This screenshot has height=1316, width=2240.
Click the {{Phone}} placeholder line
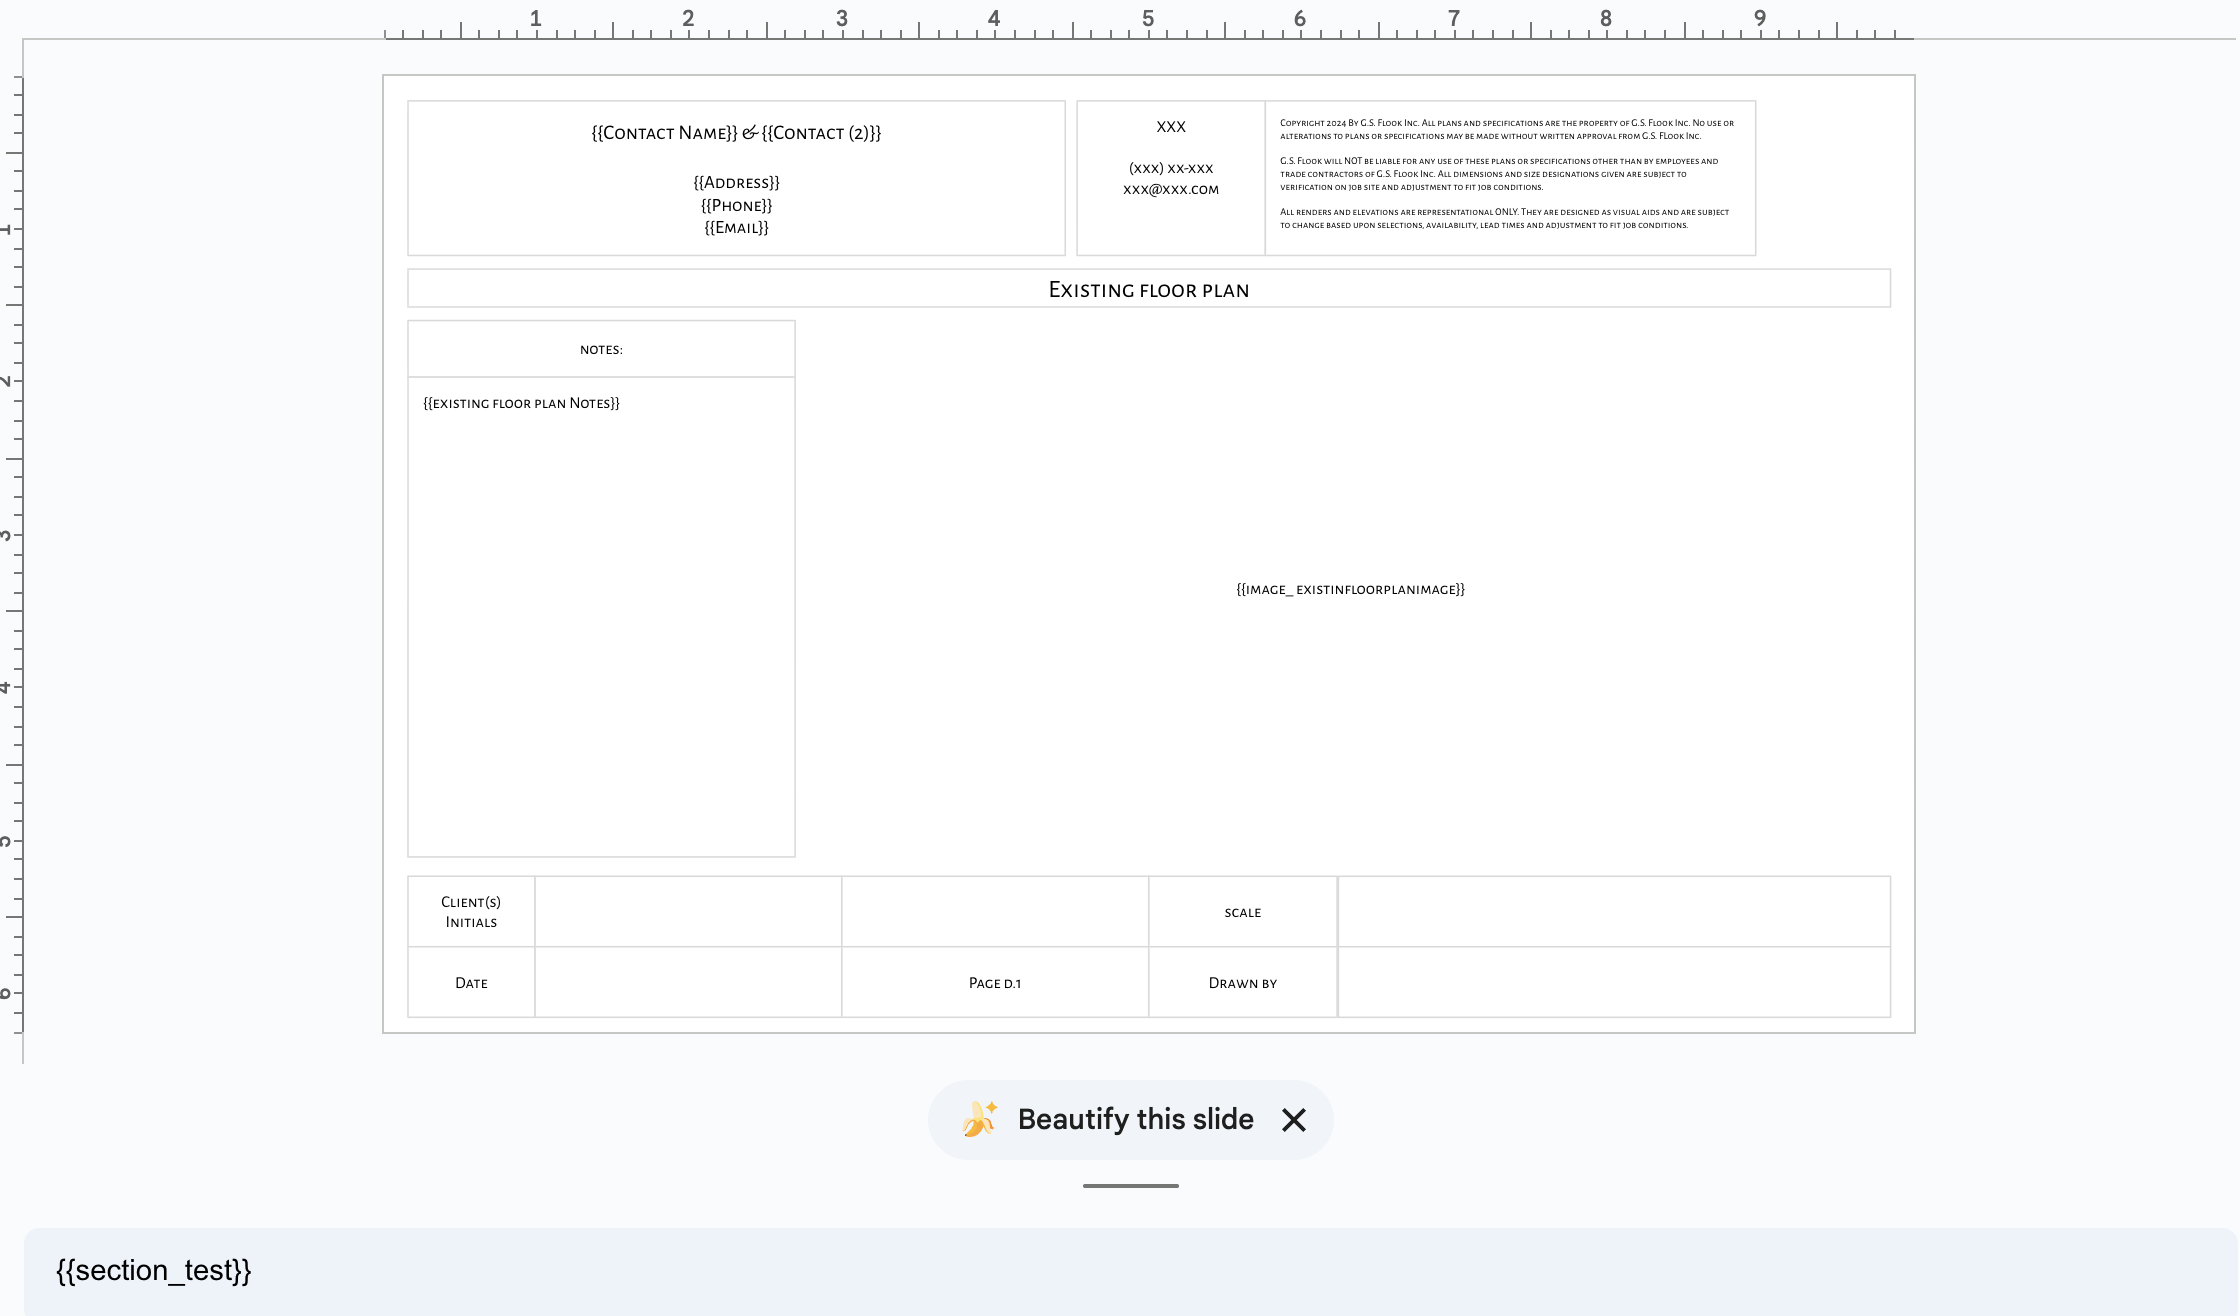point(736,206)
